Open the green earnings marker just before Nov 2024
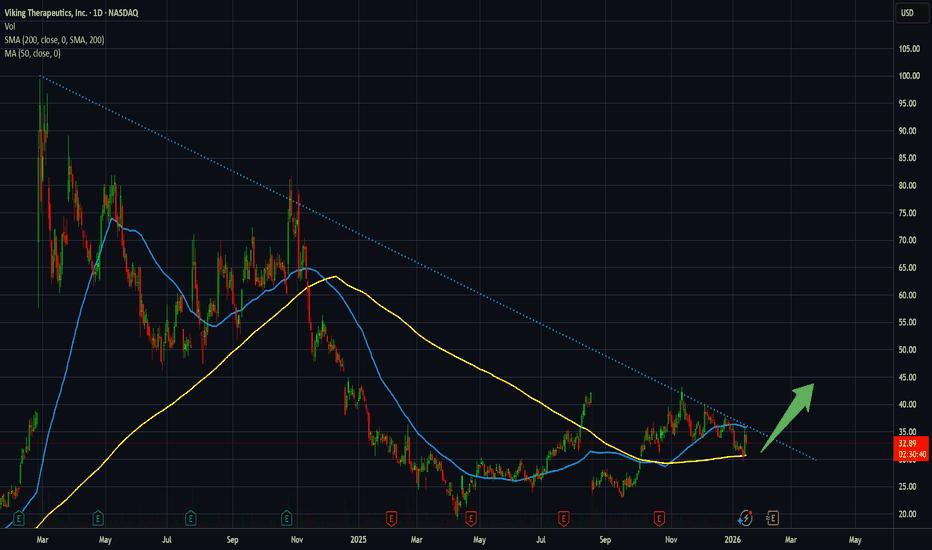The width and height of the screenshot is (932, 550). (x=286, y=518)
